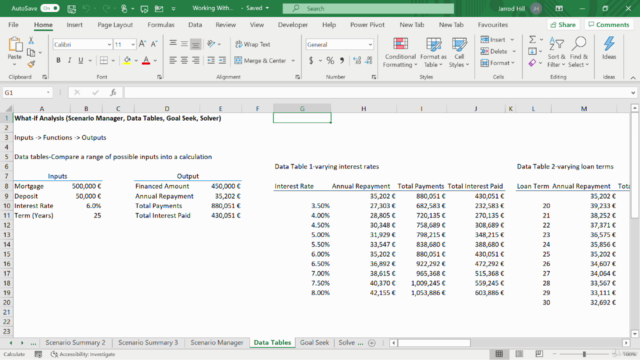Toggle Wrap Text
Viewport: 640px width, 360px height.
pos(253,44)
